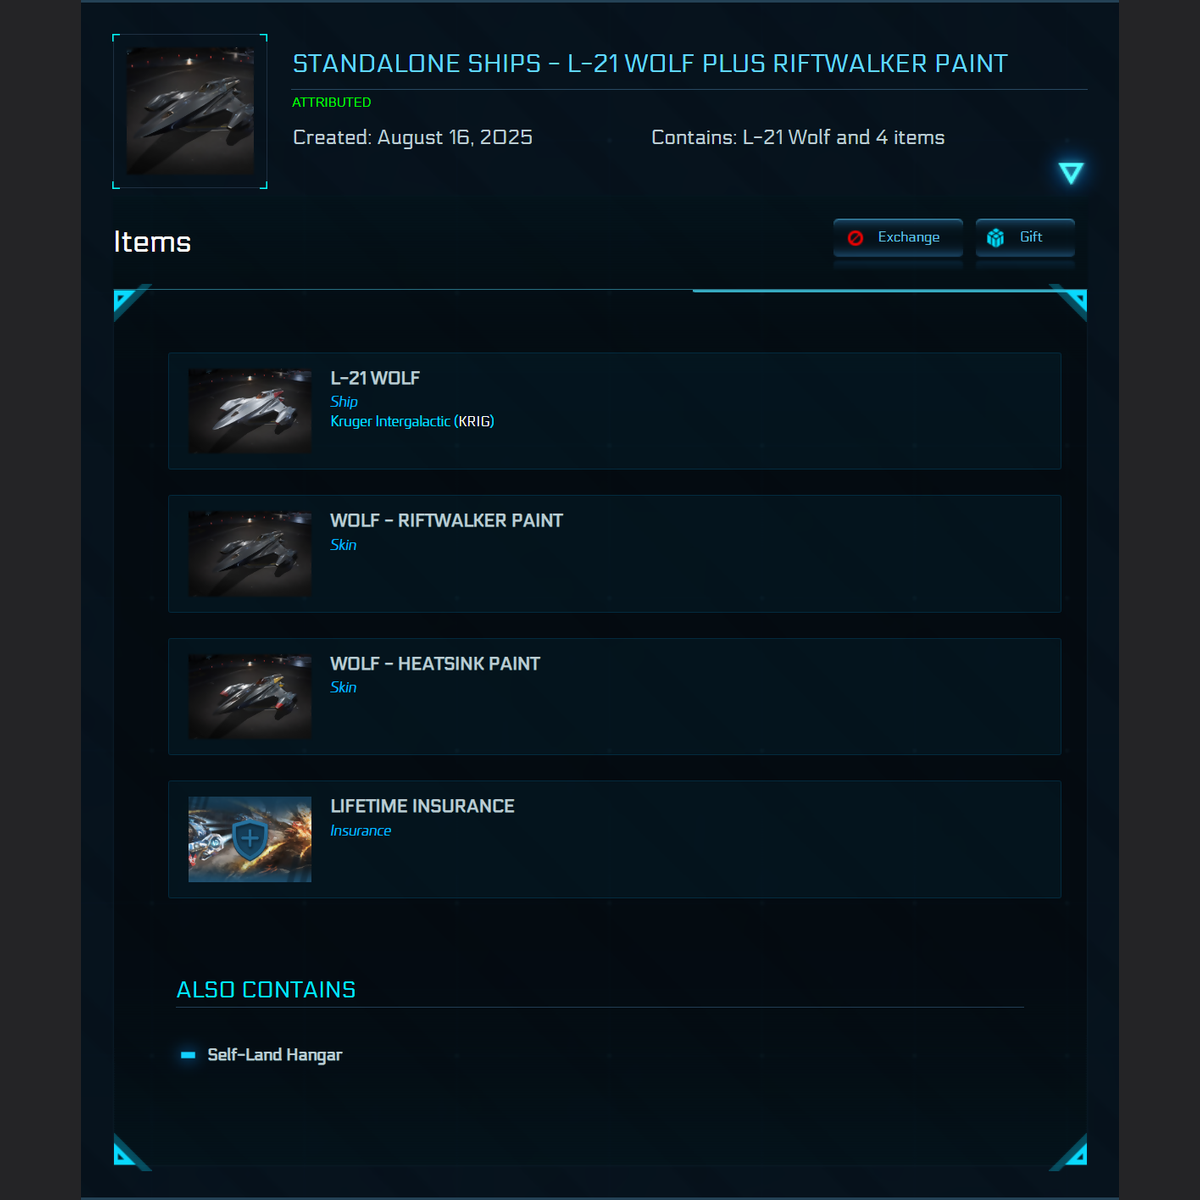
Task: Open the Riftwalker Paint skin thumbnail
Action: 250,554
